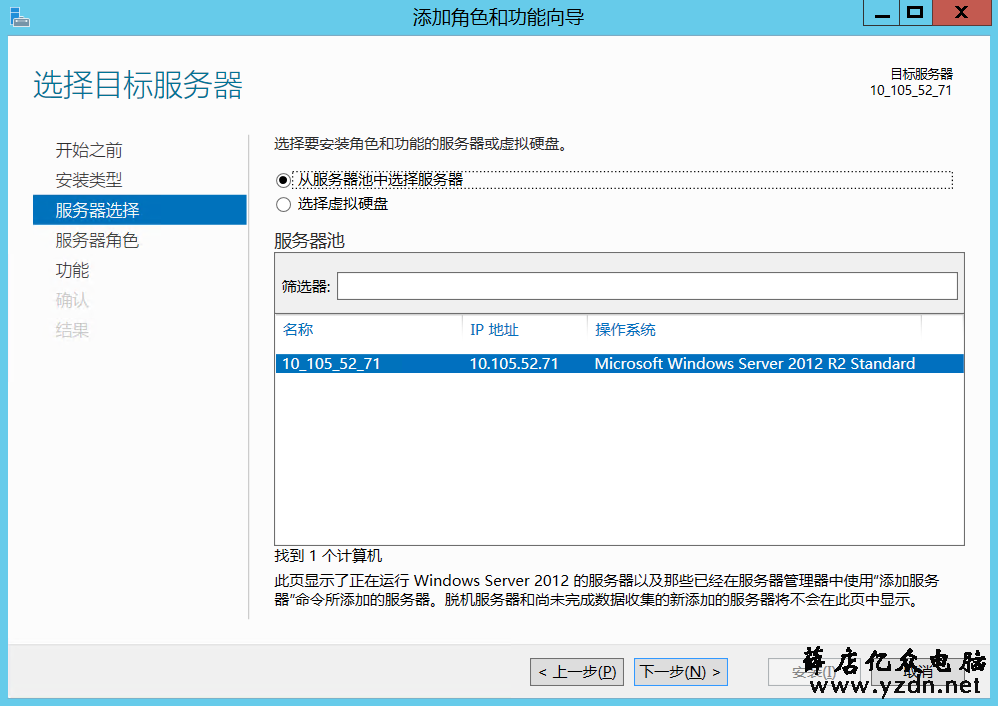This screenshot has width=998, height=706.
Task: Minimize the wizard window
Action: (882, 13)
